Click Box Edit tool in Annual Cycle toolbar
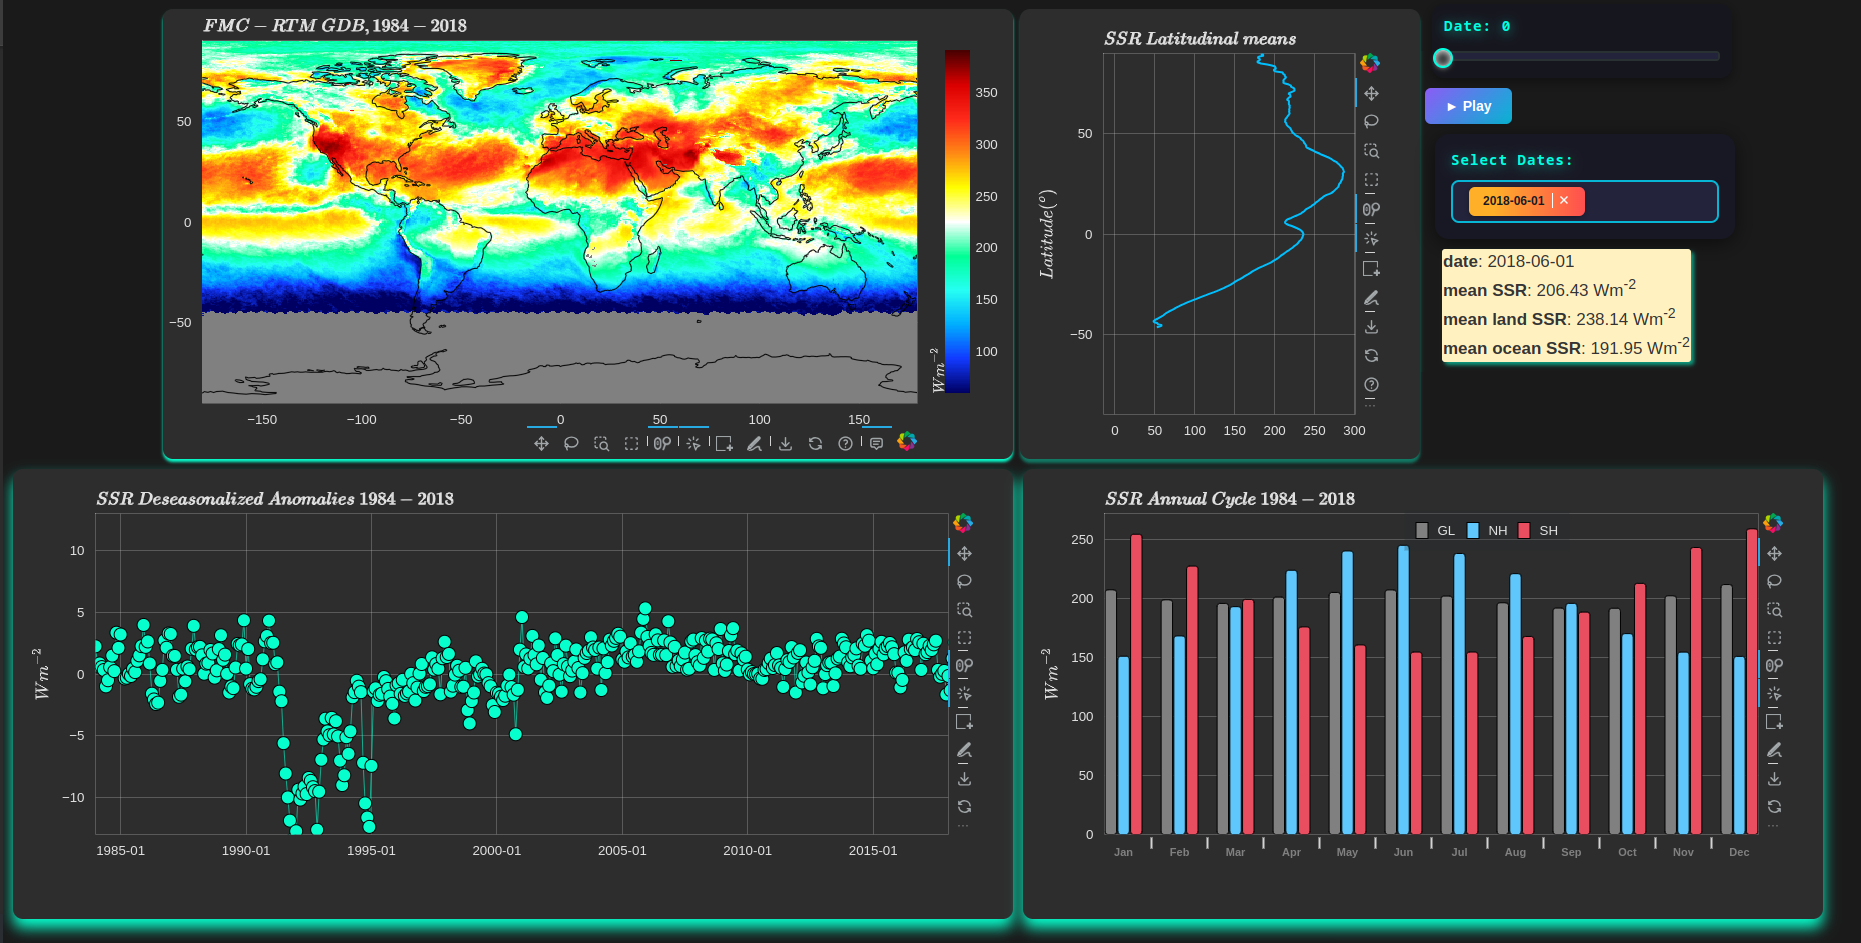This screenshot has height=943, width=1861. (1774, 721)
